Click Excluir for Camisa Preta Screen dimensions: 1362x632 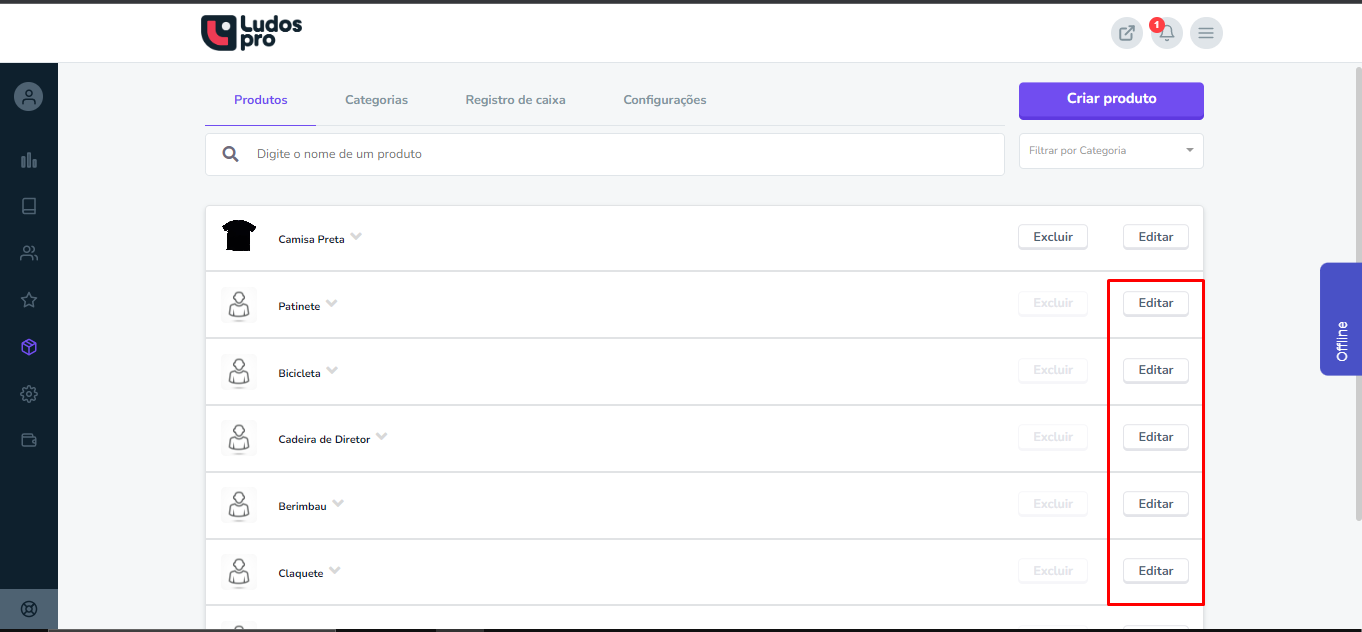1053,237
